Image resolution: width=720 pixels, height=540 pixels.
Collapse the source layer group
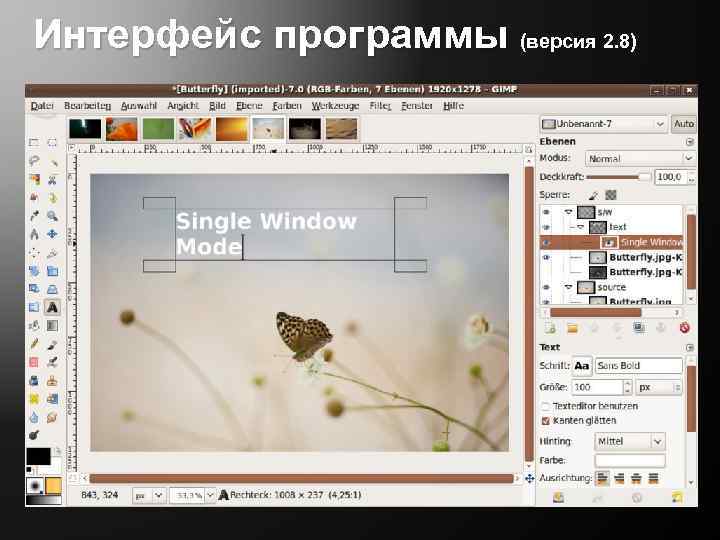568,287
